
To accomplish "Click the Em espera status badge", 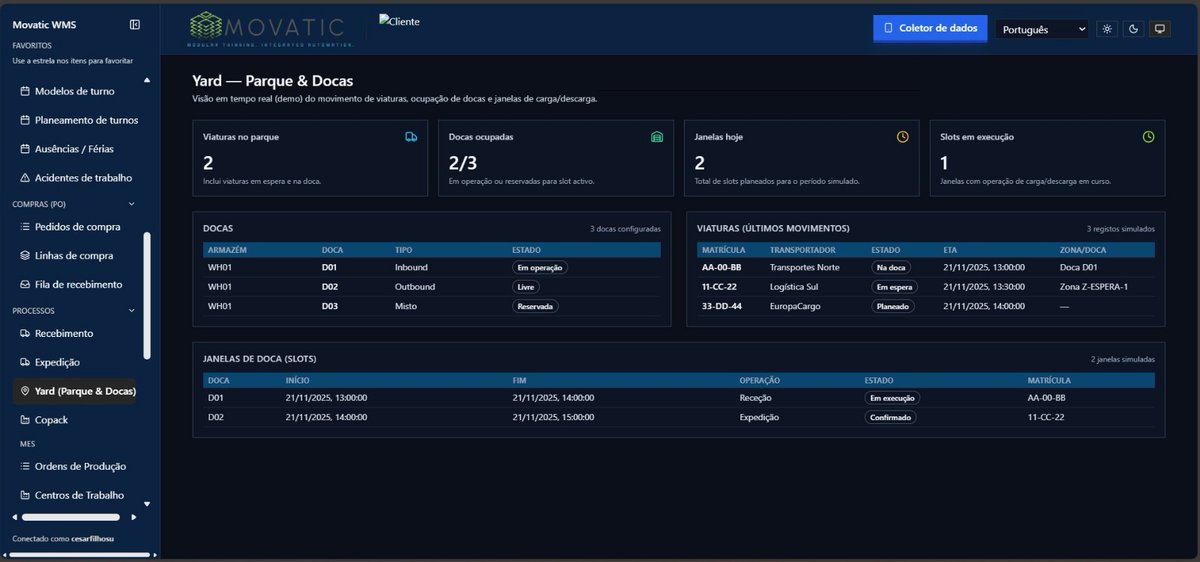I will (x=895, y=287).
